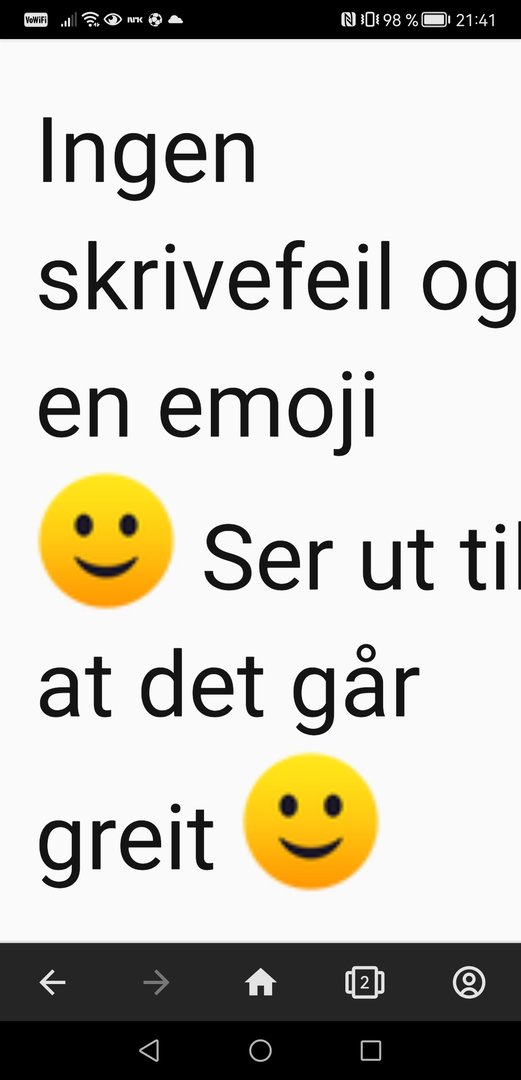Tap the browser forward arrow
The height and width of the screenshot is (1080, 521).
pos(156,982)
